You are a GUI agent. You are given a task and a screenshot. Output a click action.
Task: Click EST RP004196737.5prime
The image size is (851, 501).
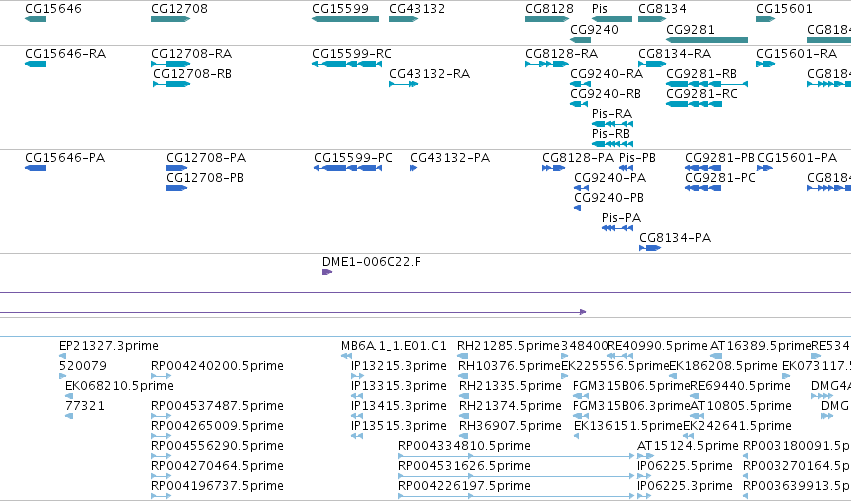coord(217,486)
